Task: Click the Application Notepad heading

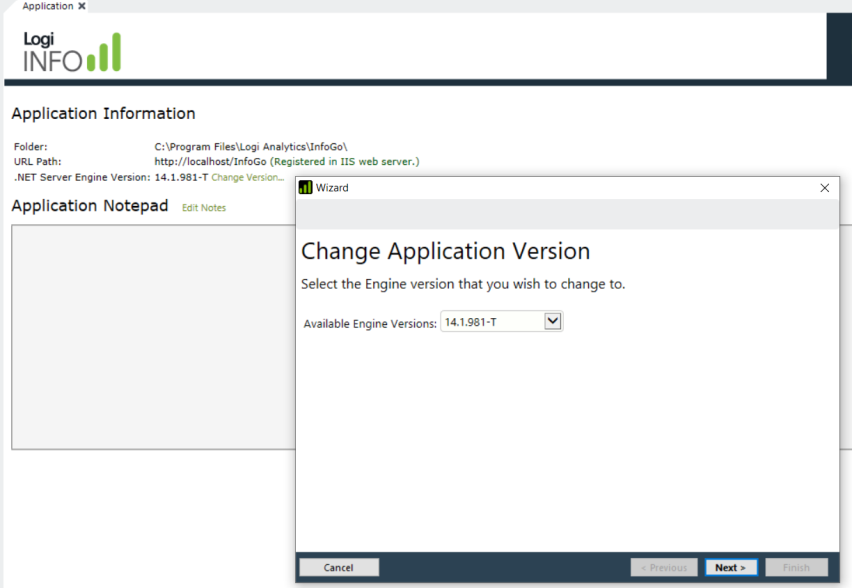Action: click(90, 206)
